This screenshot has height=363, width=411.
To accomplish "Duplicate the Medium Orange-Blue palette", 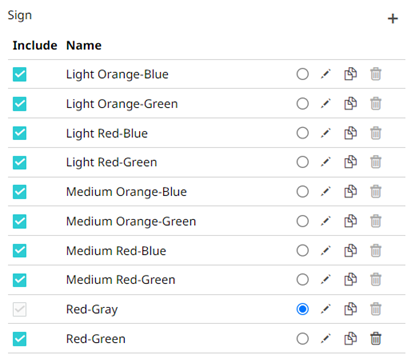I will coord(350,192).
